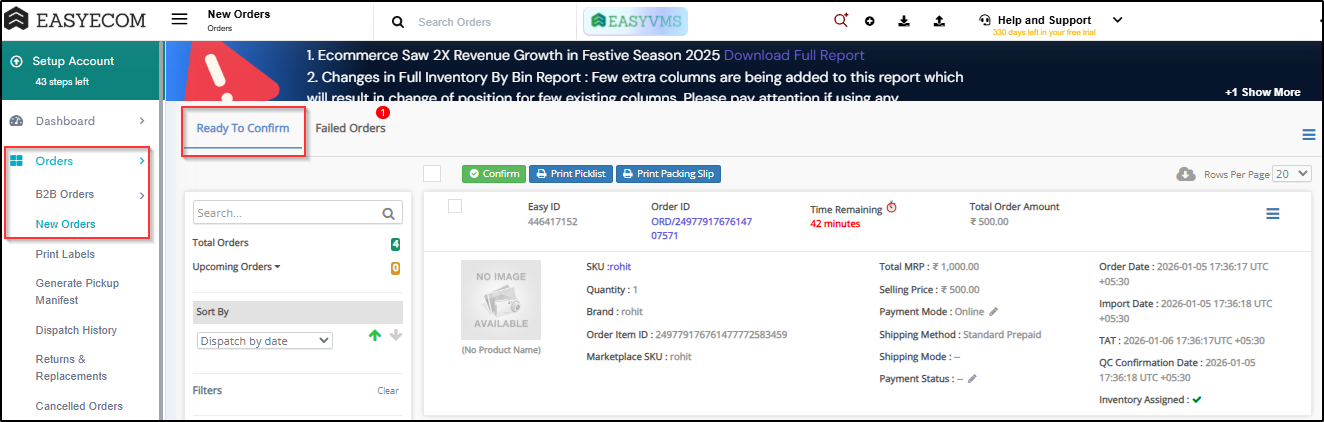Tick the select-all orders checkbox
The width and height of the screenshot is (1324, 422).
pyautogui.click(x=432, y=174)
